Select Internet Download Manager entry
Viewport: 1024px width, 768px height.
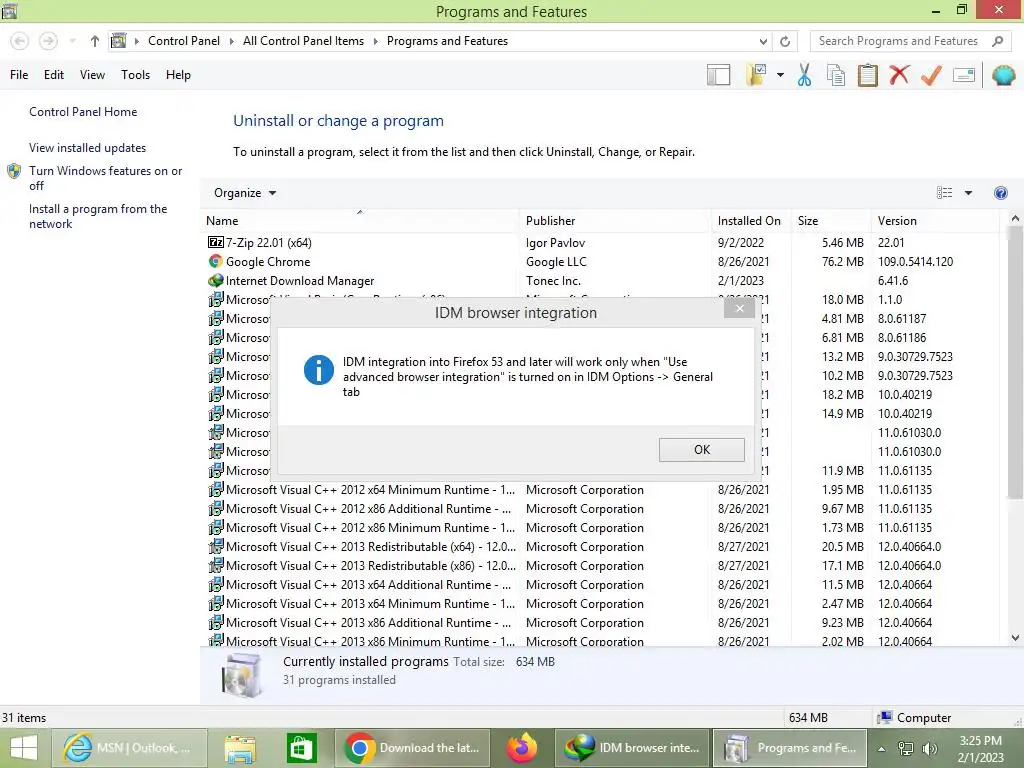601,280
